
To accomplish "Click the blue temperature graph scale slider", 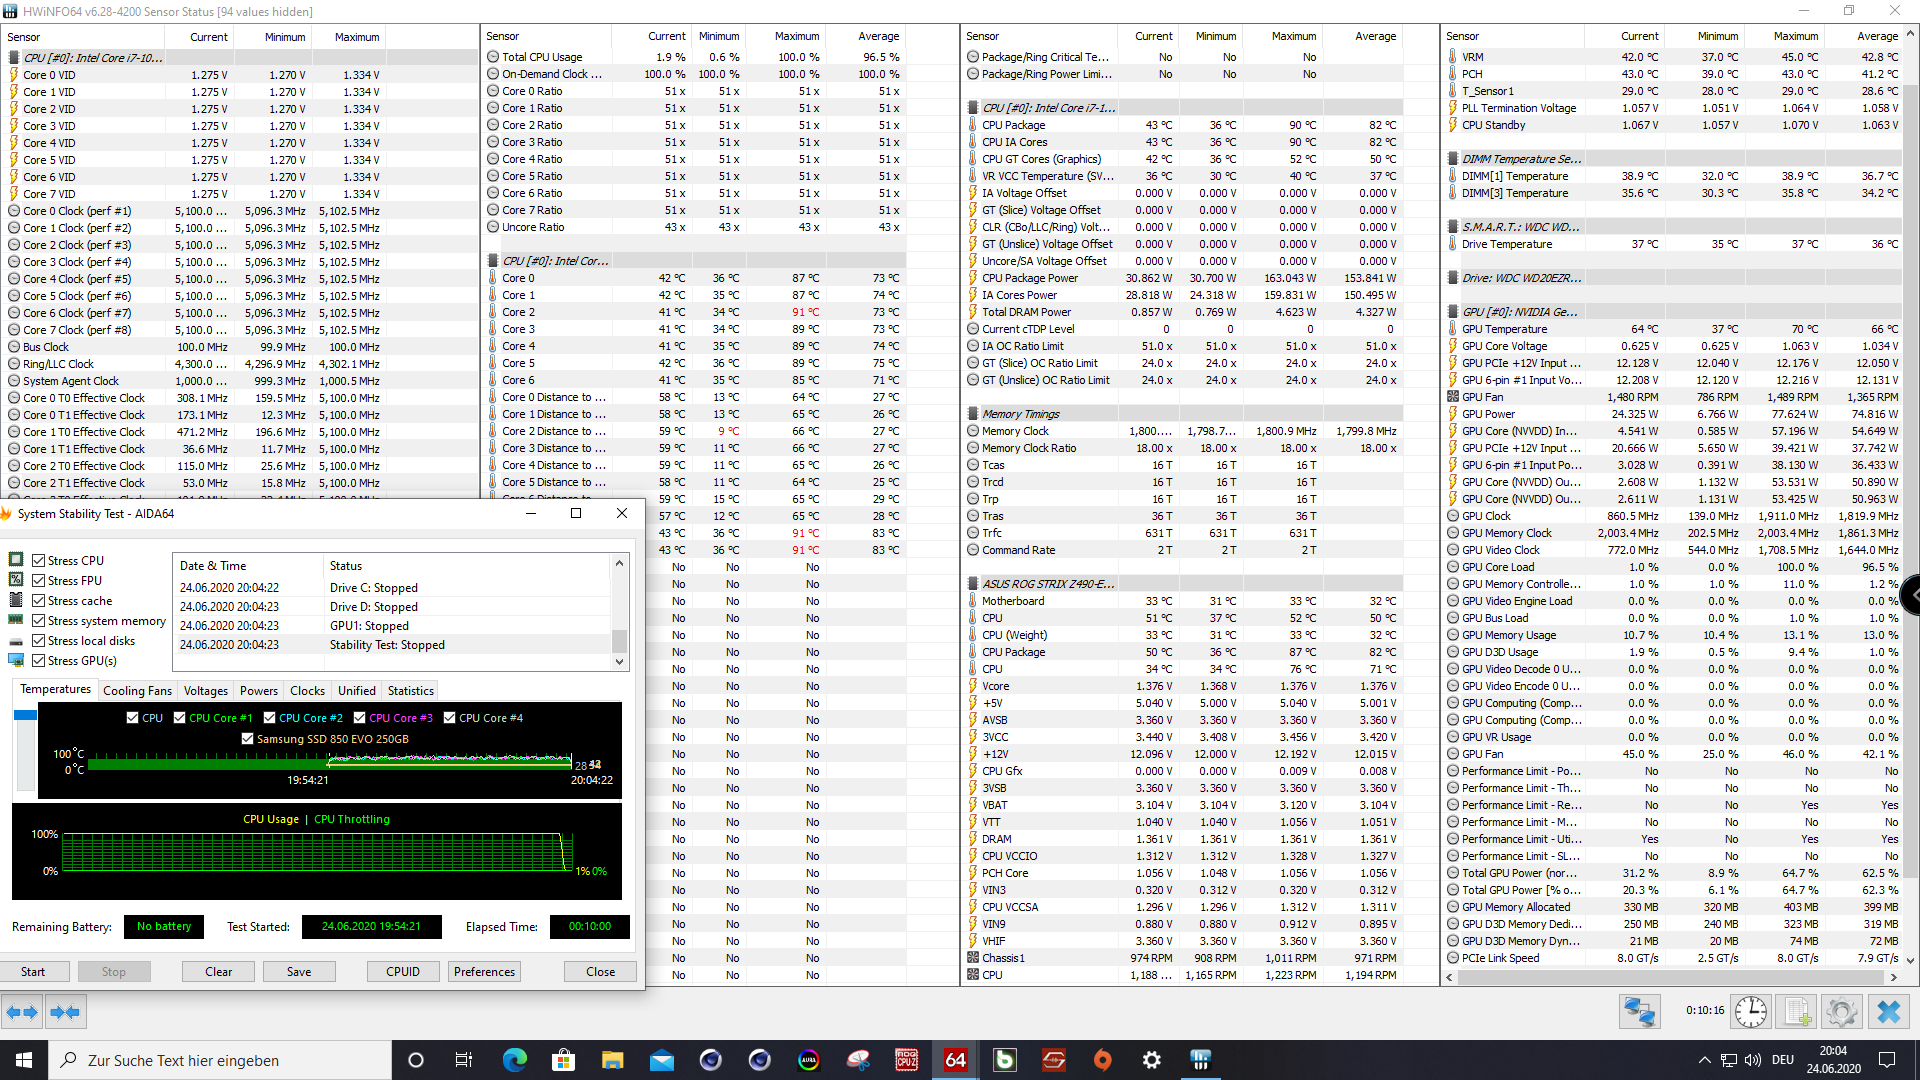I will click(x=25, y=715).
